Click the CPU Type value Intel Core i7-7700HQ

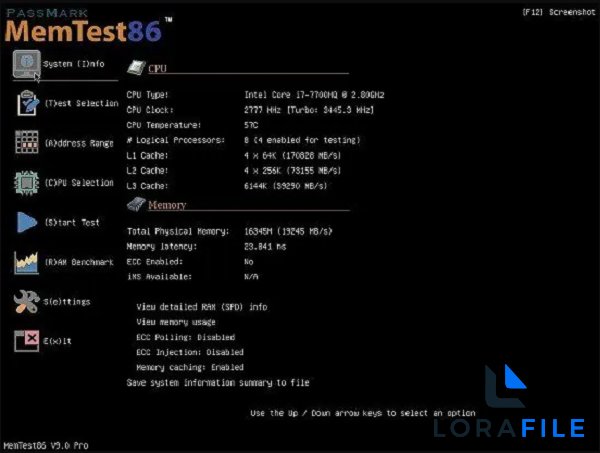pyautogui.click(x=314, y=95)
